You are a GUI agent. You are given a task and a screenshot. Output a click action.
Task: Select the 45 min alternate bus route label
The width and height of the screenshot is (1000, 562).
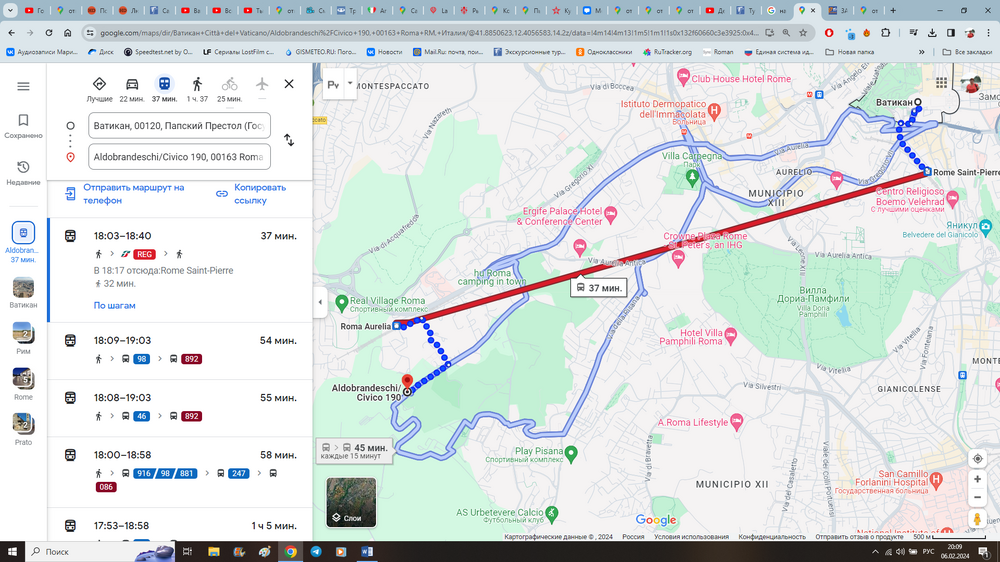[x=355, y=451]
